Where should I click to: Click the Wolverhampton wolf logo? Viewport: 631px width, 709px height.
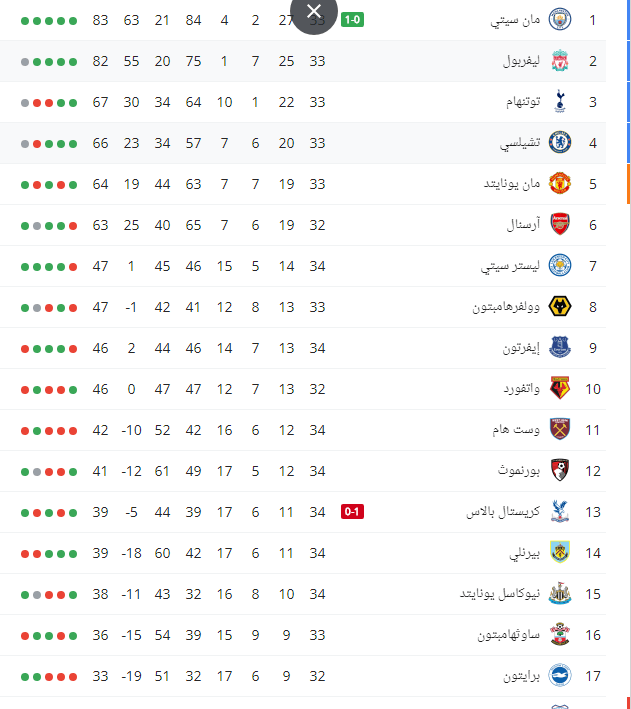pos(560,307)
